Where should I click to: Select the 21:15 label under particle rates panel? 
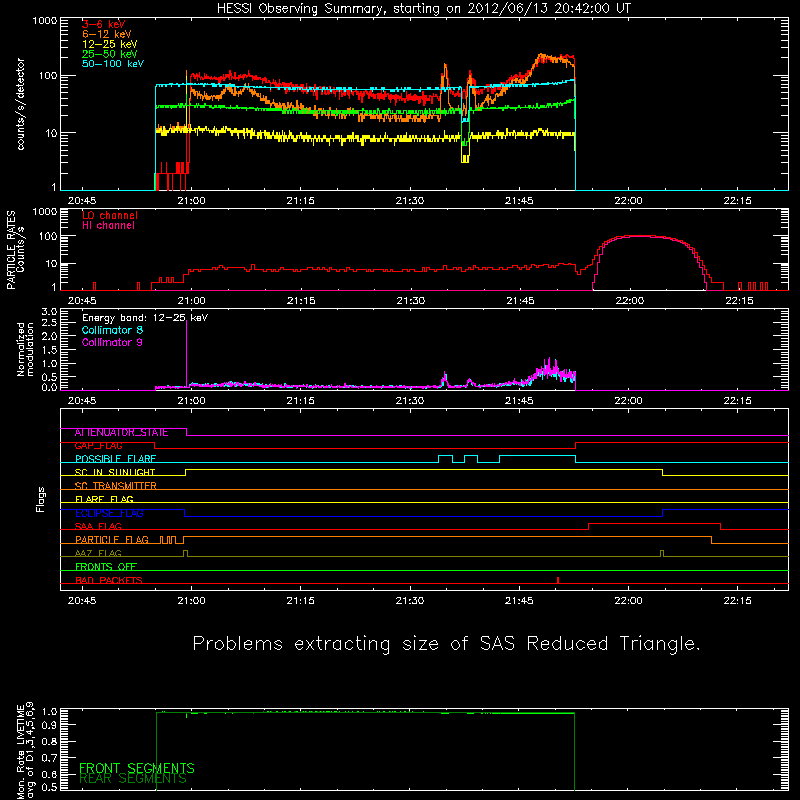pos(301,301)
